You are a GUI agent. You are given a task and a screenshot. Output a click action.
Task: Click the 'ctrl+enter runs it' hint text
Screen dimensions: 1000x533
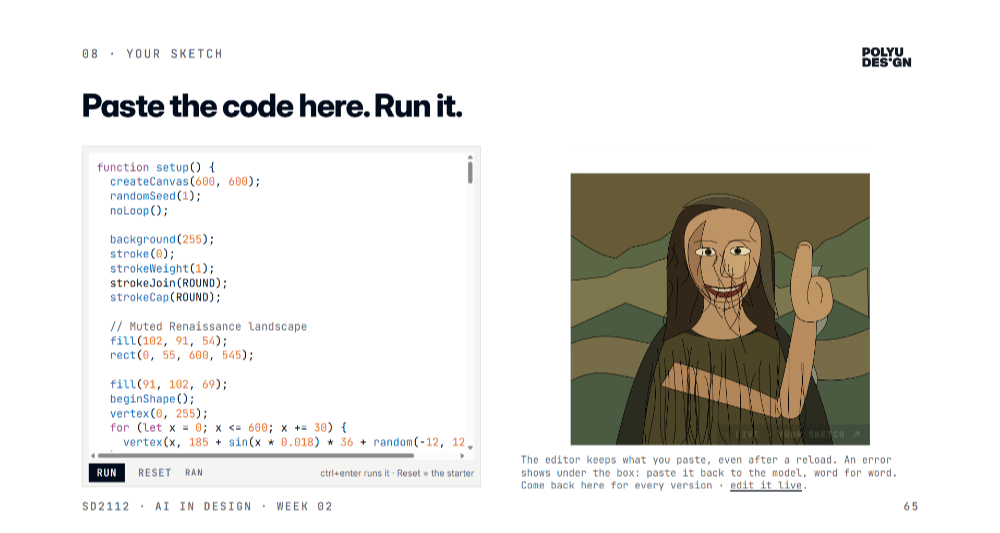click(355, 473)
